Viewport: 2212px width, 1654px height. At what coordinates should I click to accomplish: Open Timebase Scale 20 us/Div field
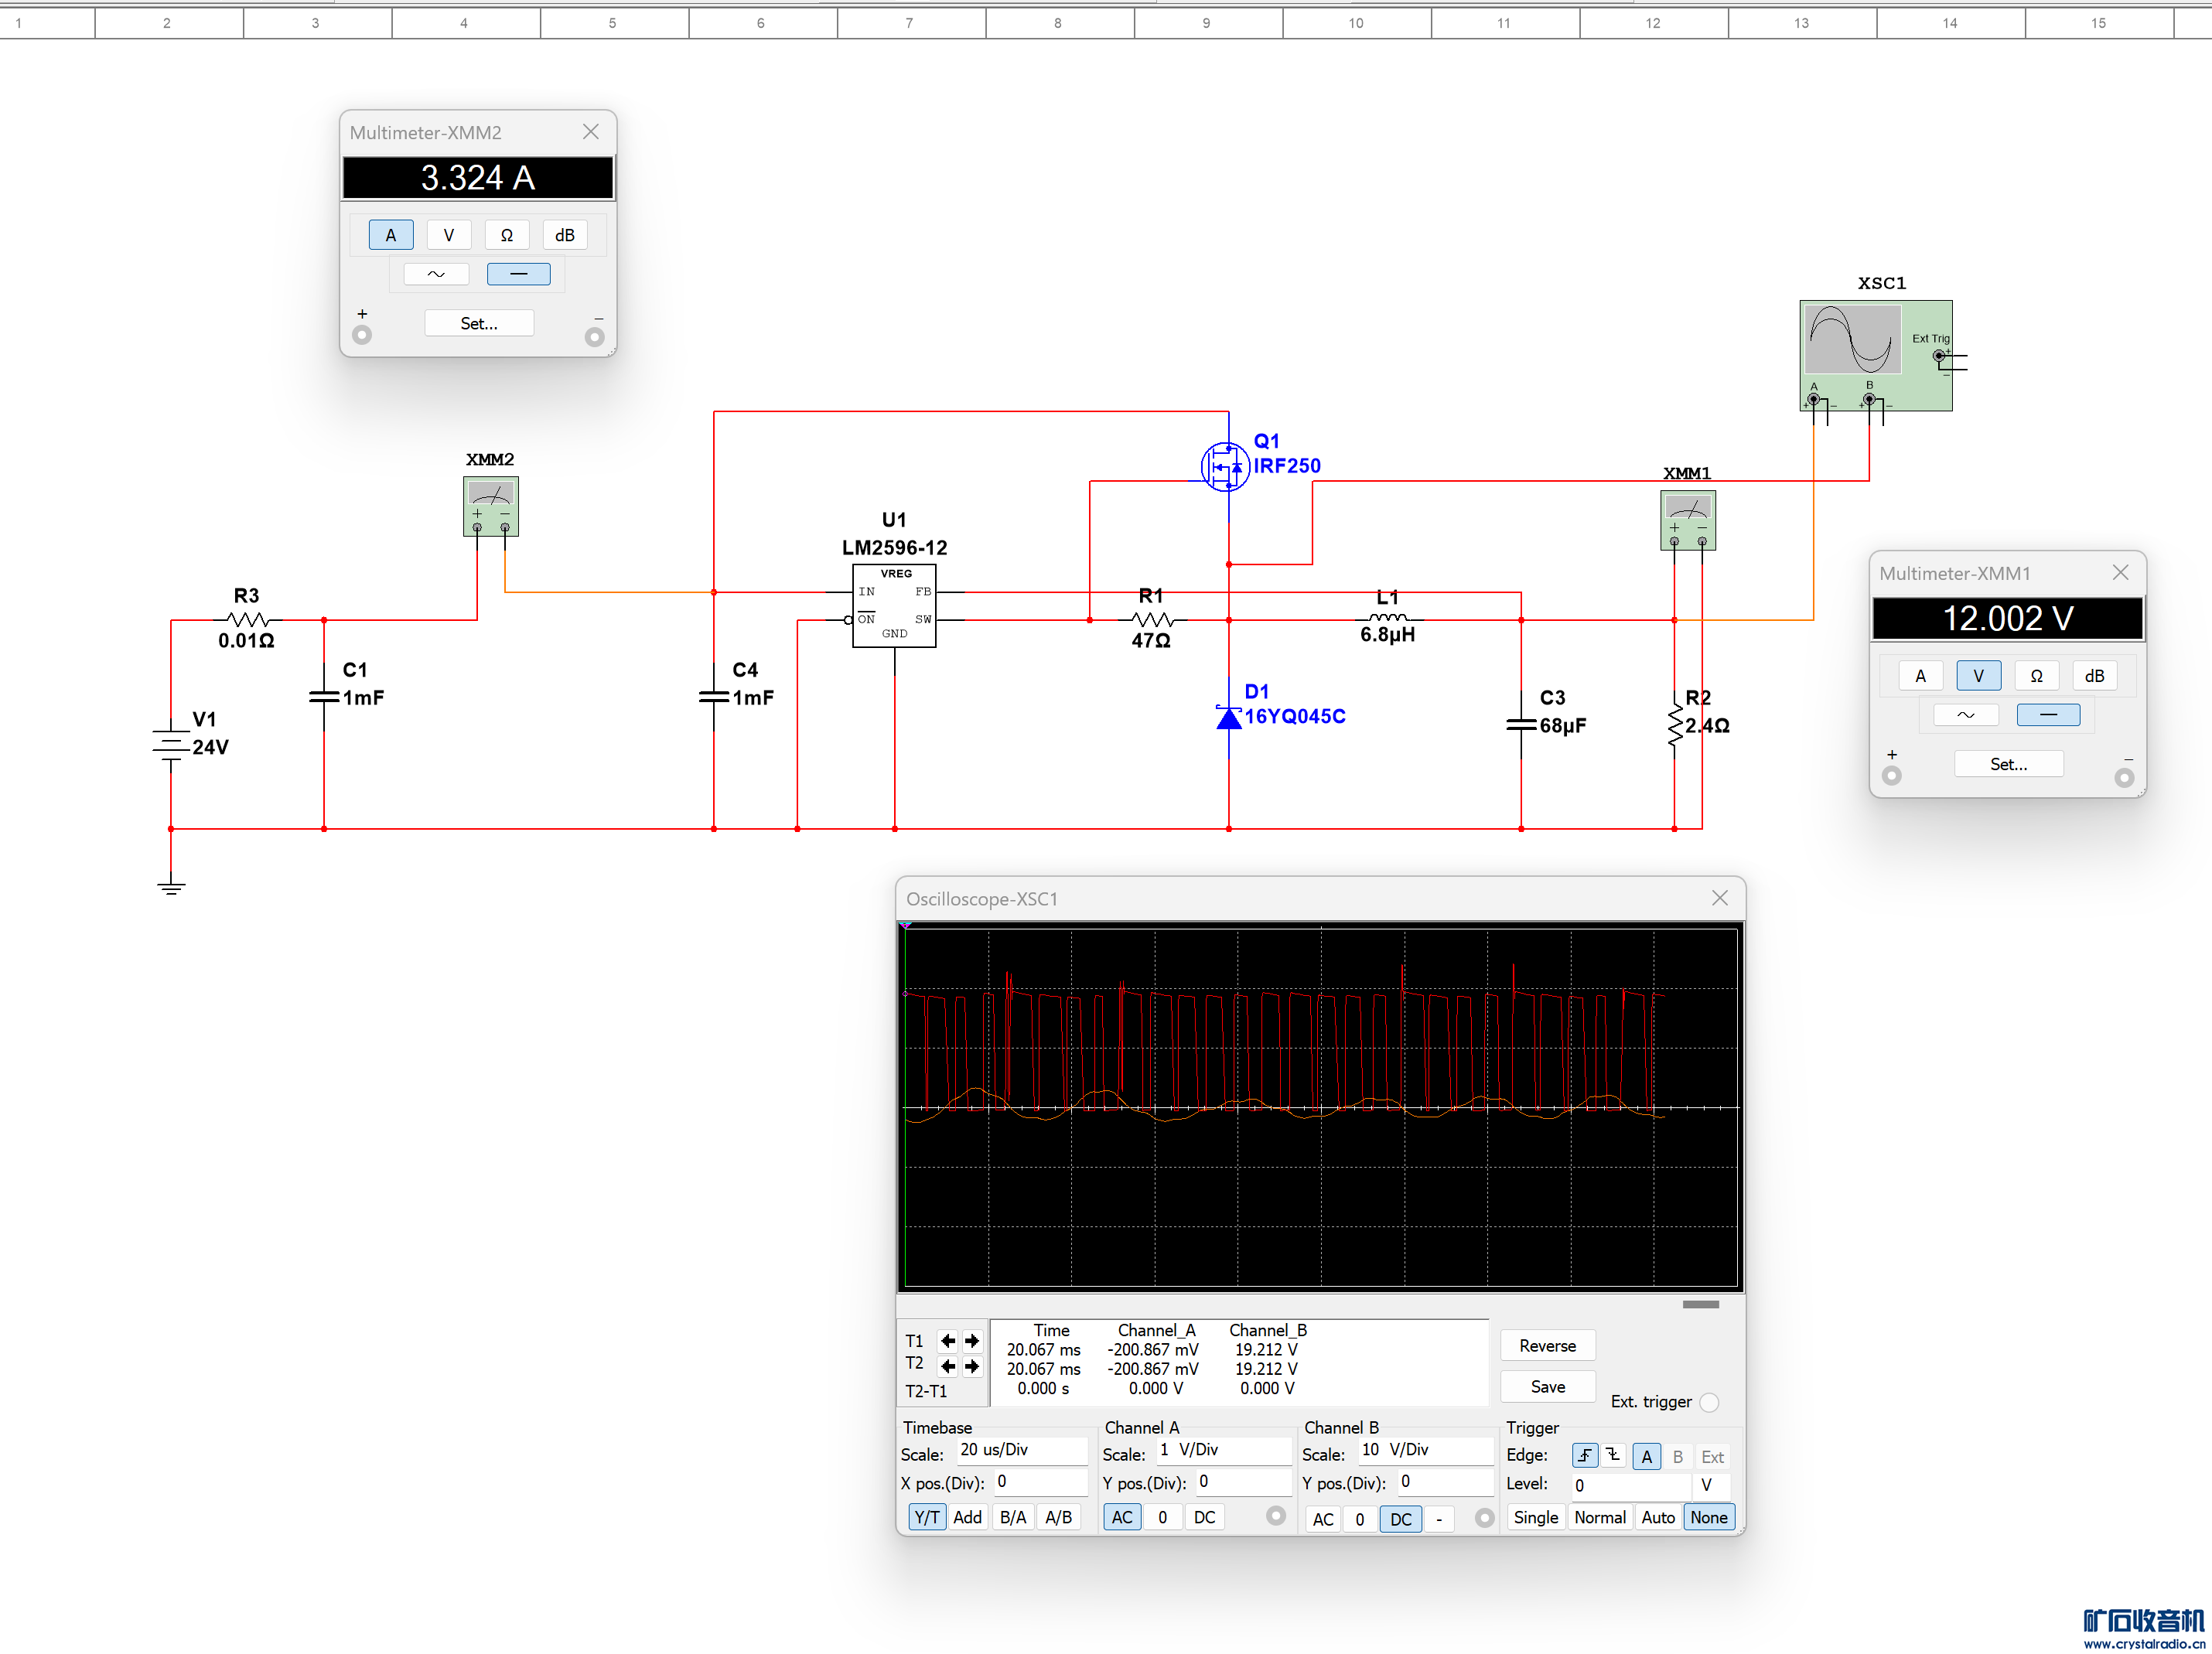(x=1022, y=1450)
